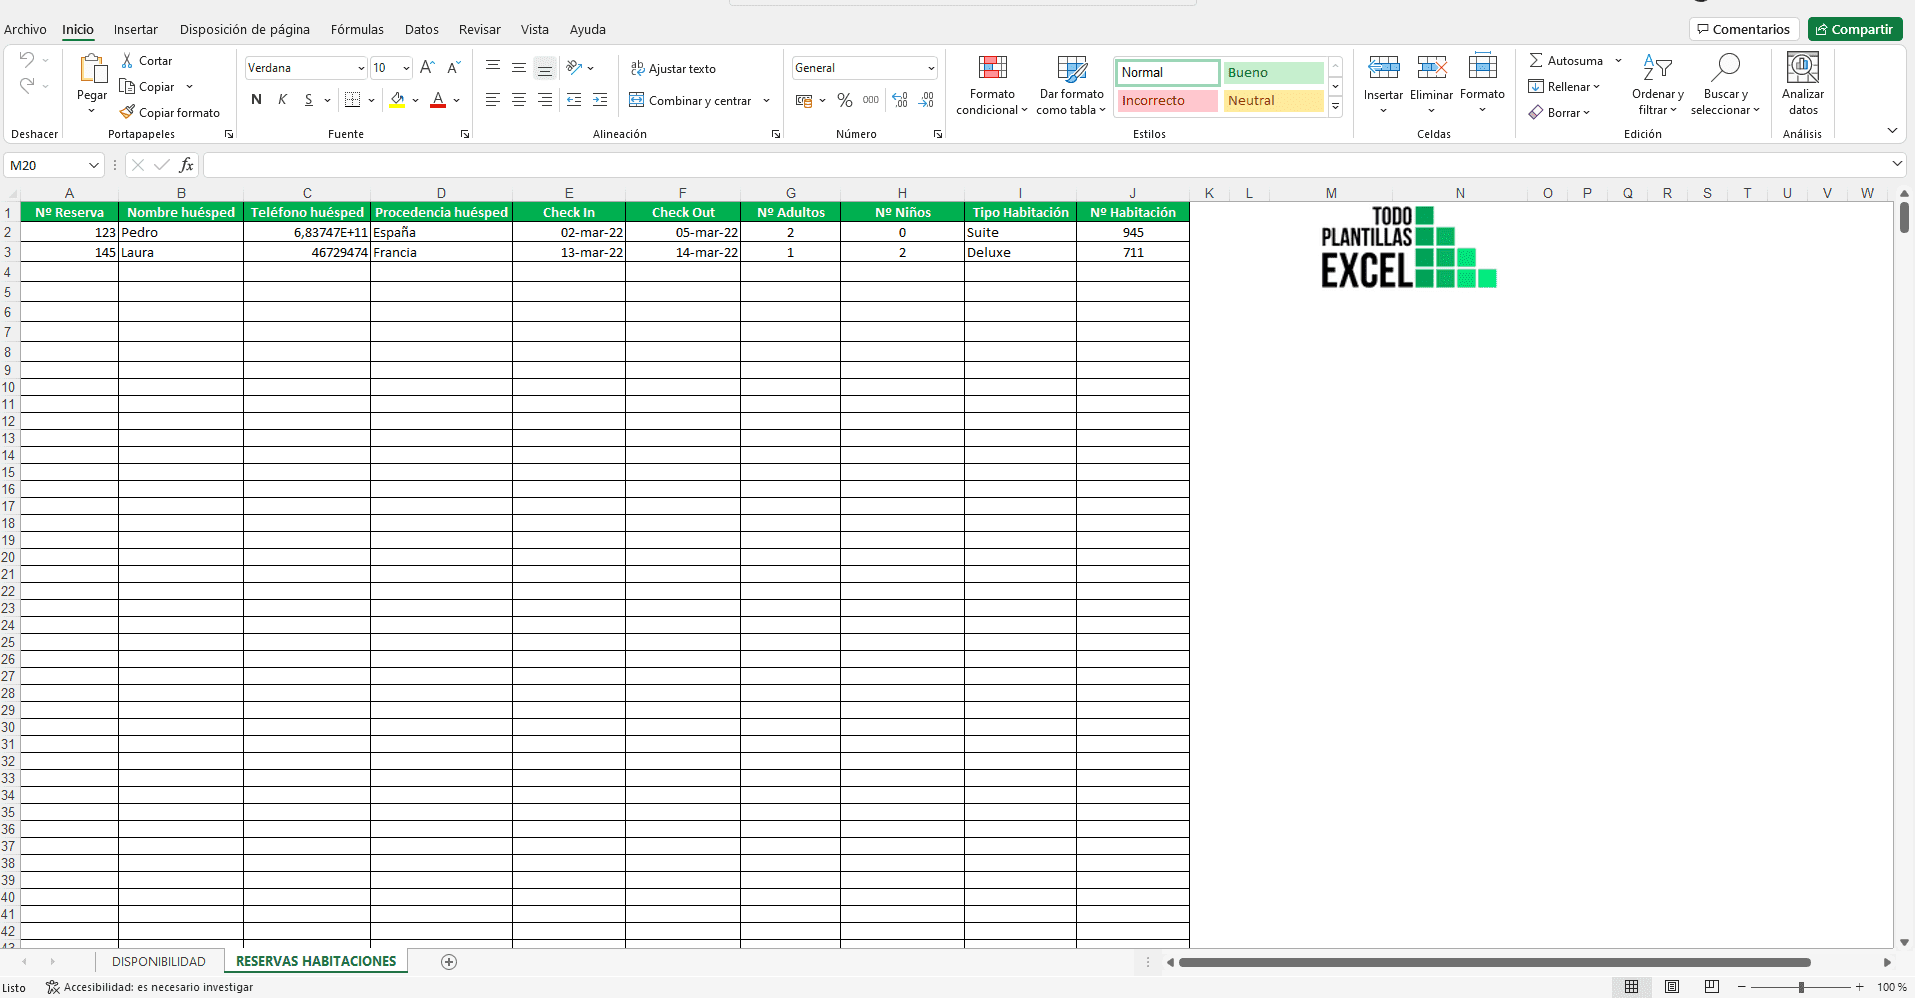The image size is (1915, 998).
Task: Click the thousands separator 000 icon
Action: [x=871, y=100]
